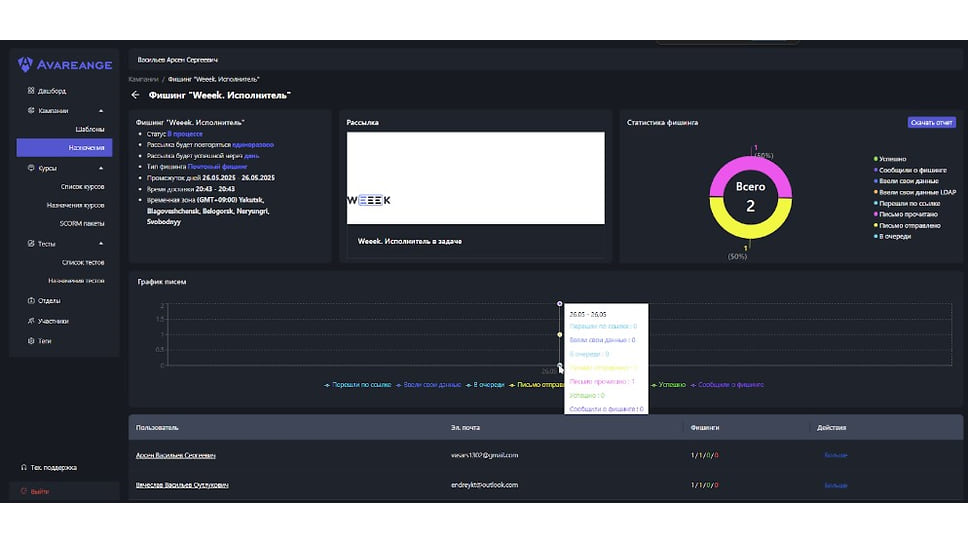Open user Арсен Васильев Сергеевич
Screen dimensions: 968x544
175,455
